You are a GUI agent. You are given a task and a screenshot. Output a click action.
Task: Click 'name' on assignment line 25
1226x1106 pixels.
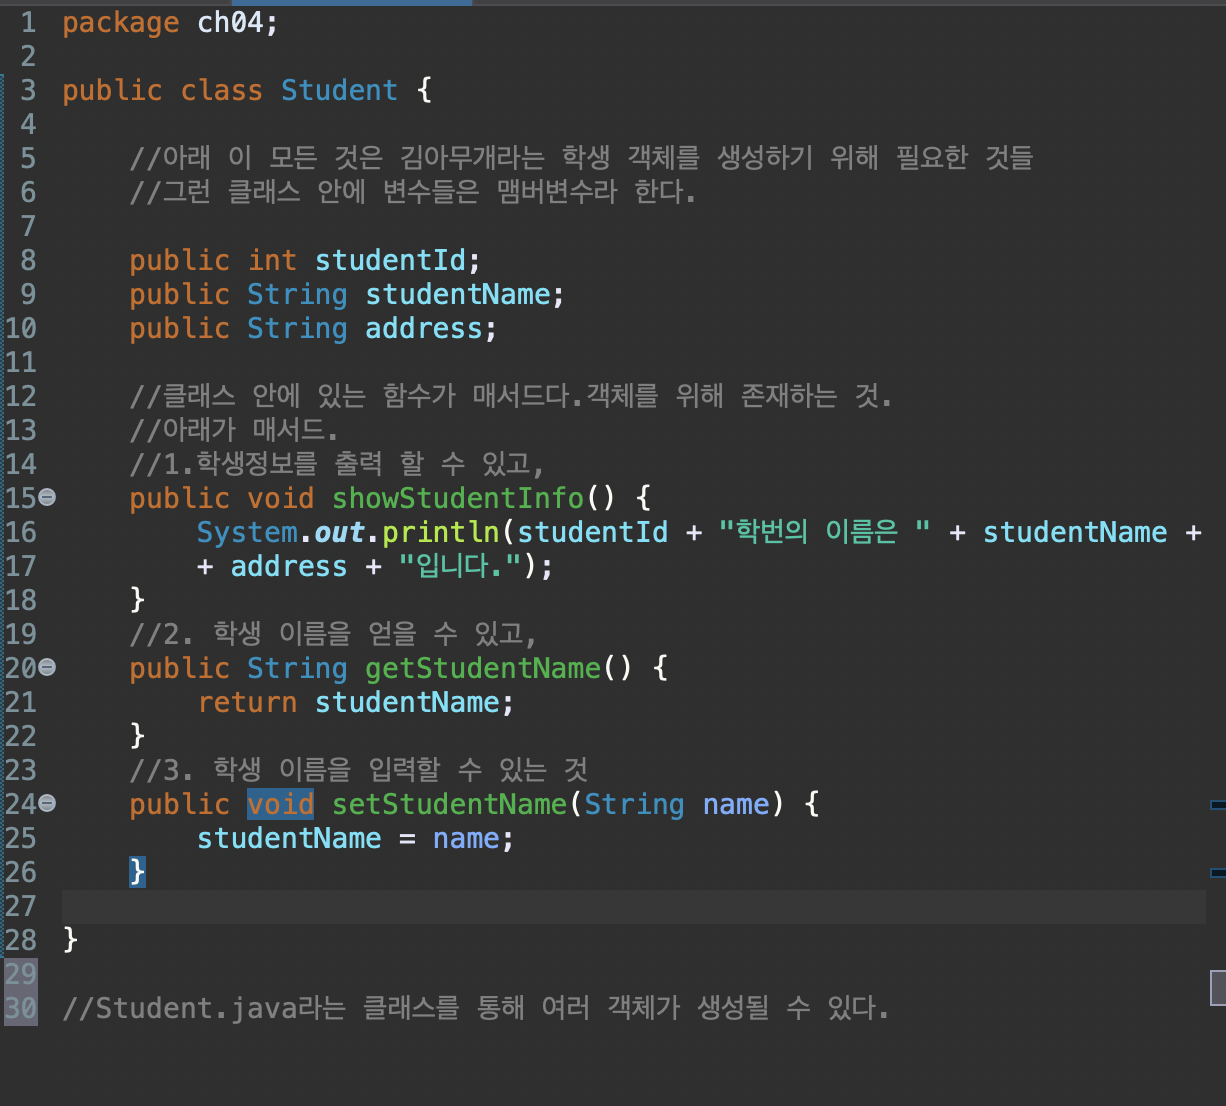click(466, 838)
